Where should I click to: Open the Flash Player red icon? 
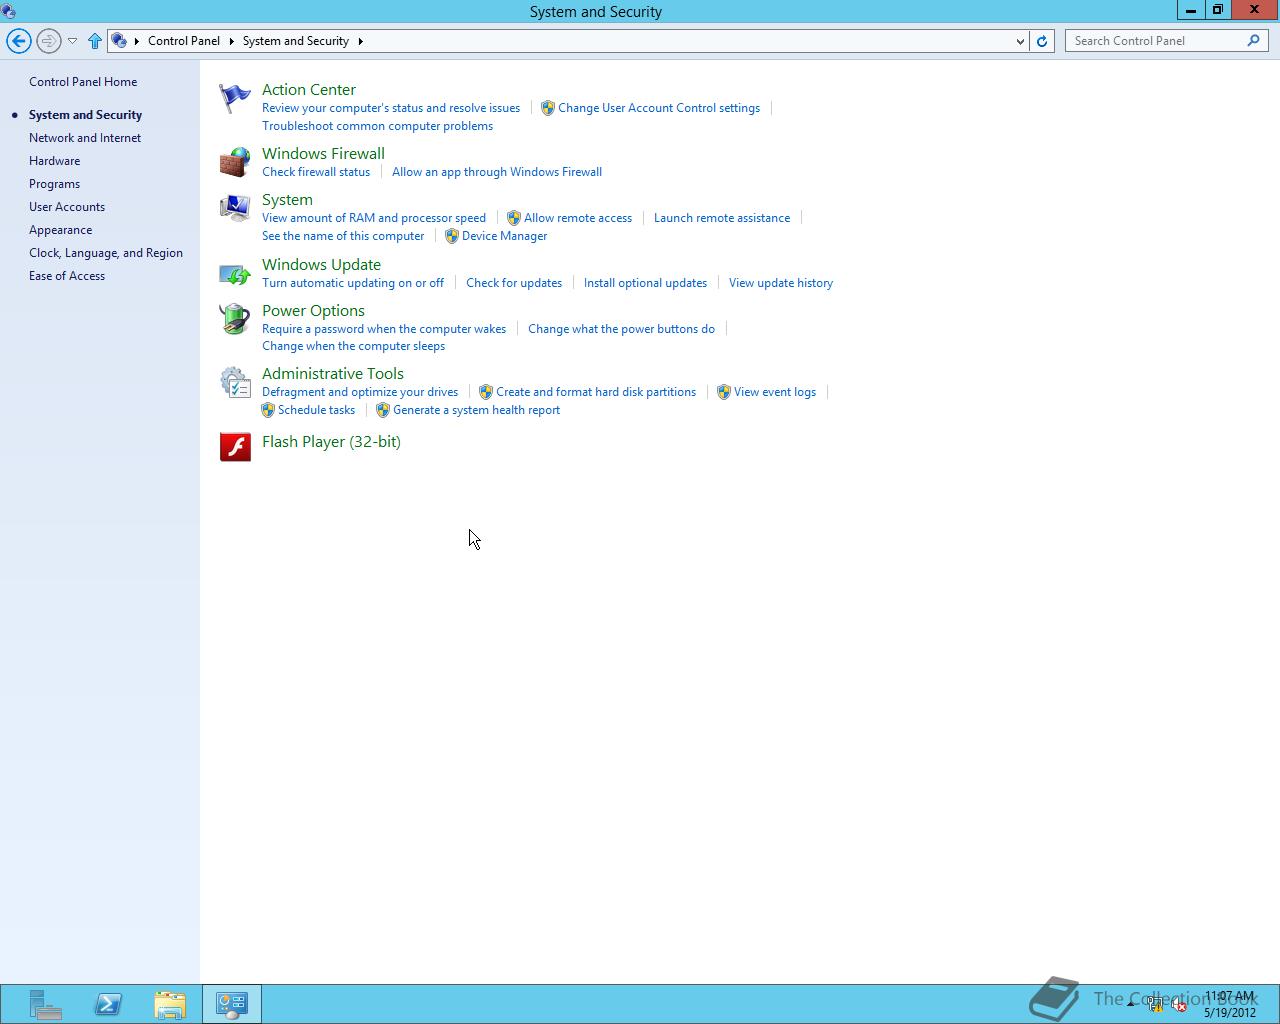(x=235, y=446)
